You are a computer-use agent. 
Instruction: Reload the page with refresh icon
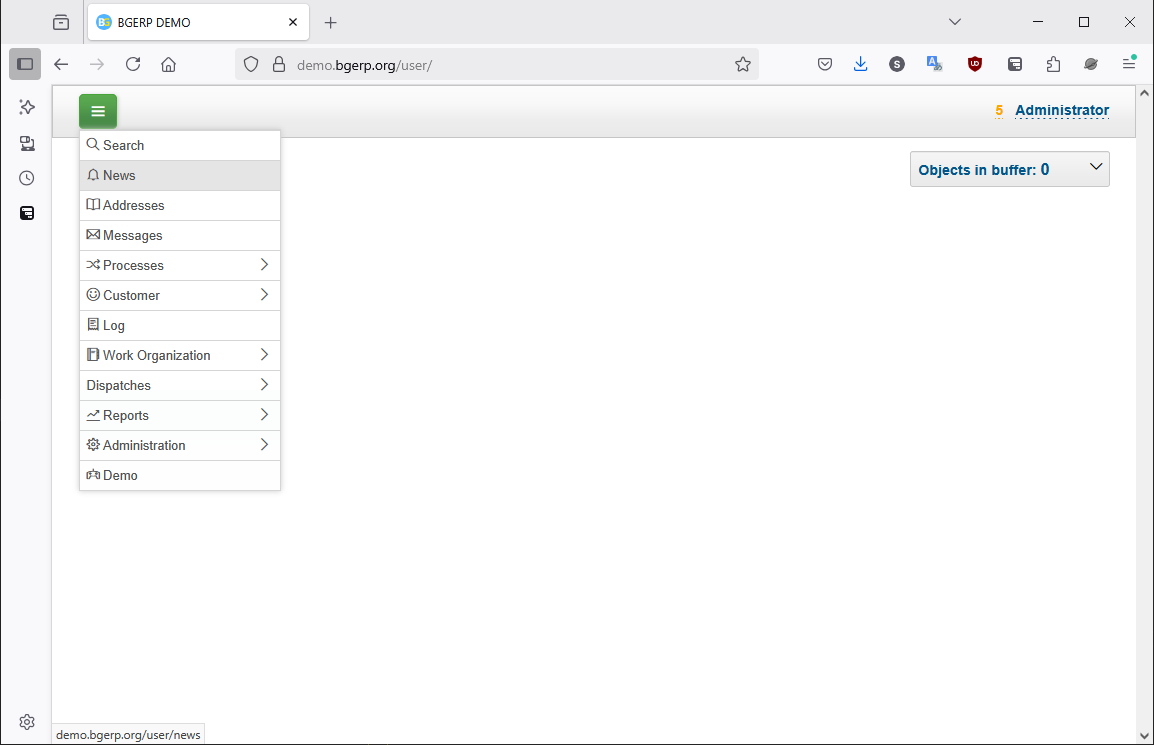pyautogui.click(x=133, y=64)
